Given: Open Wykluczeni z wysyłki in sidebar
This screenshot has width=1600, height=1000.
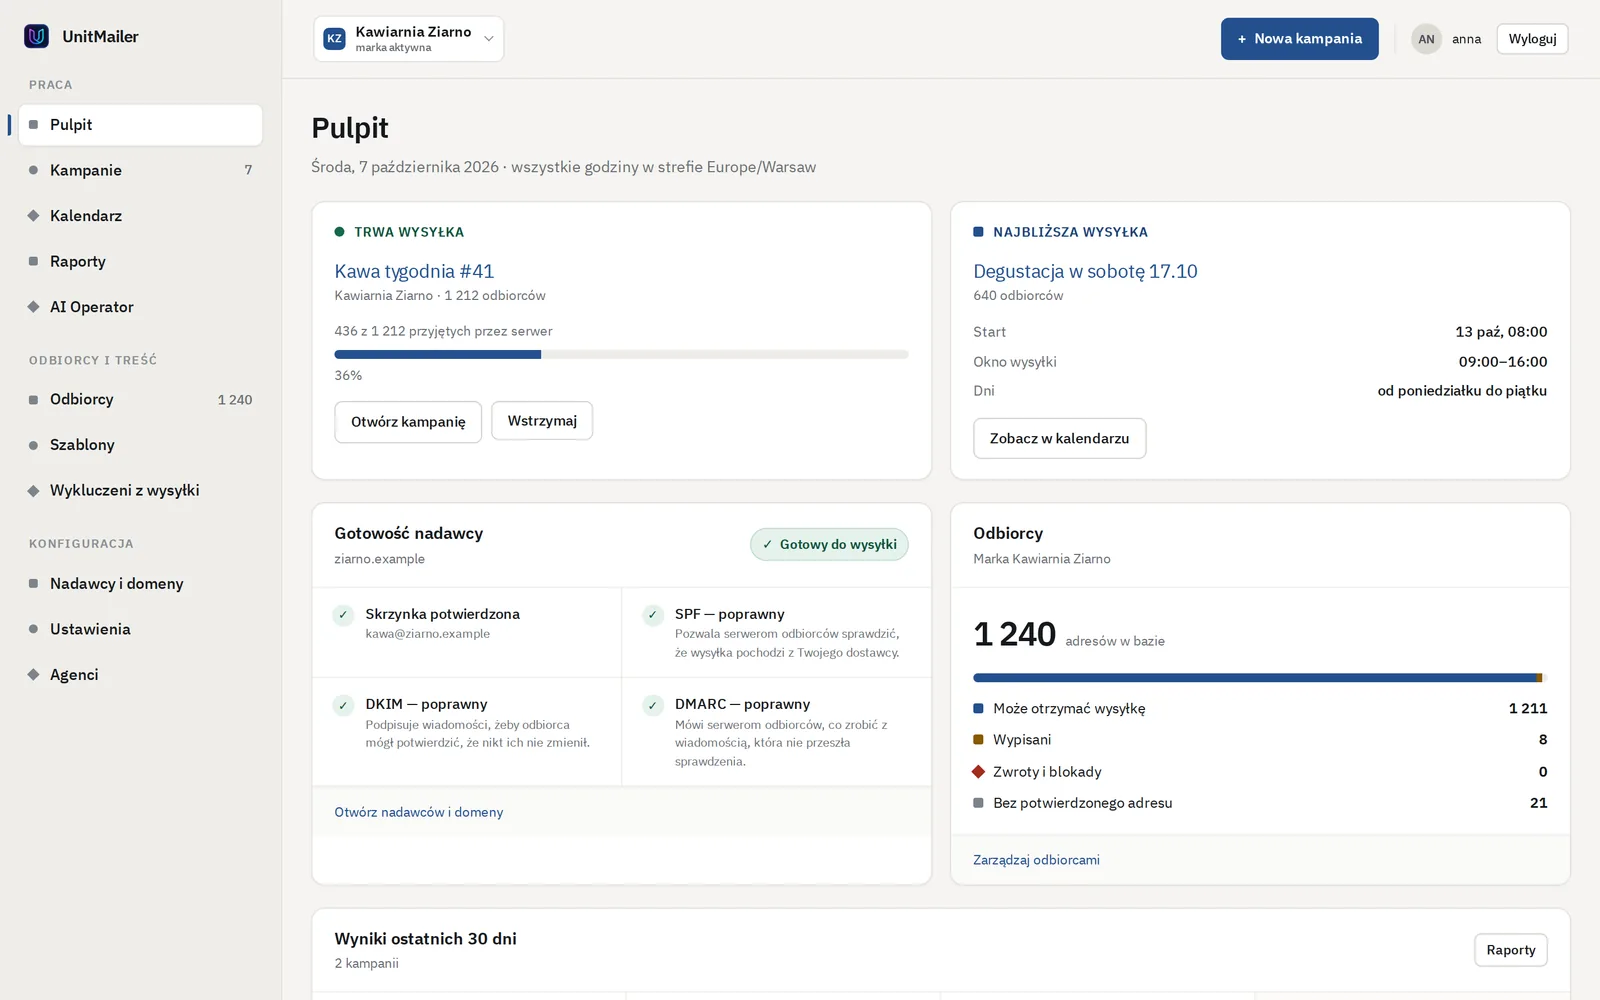Looking at the screenshot, I should click(140, 490).
